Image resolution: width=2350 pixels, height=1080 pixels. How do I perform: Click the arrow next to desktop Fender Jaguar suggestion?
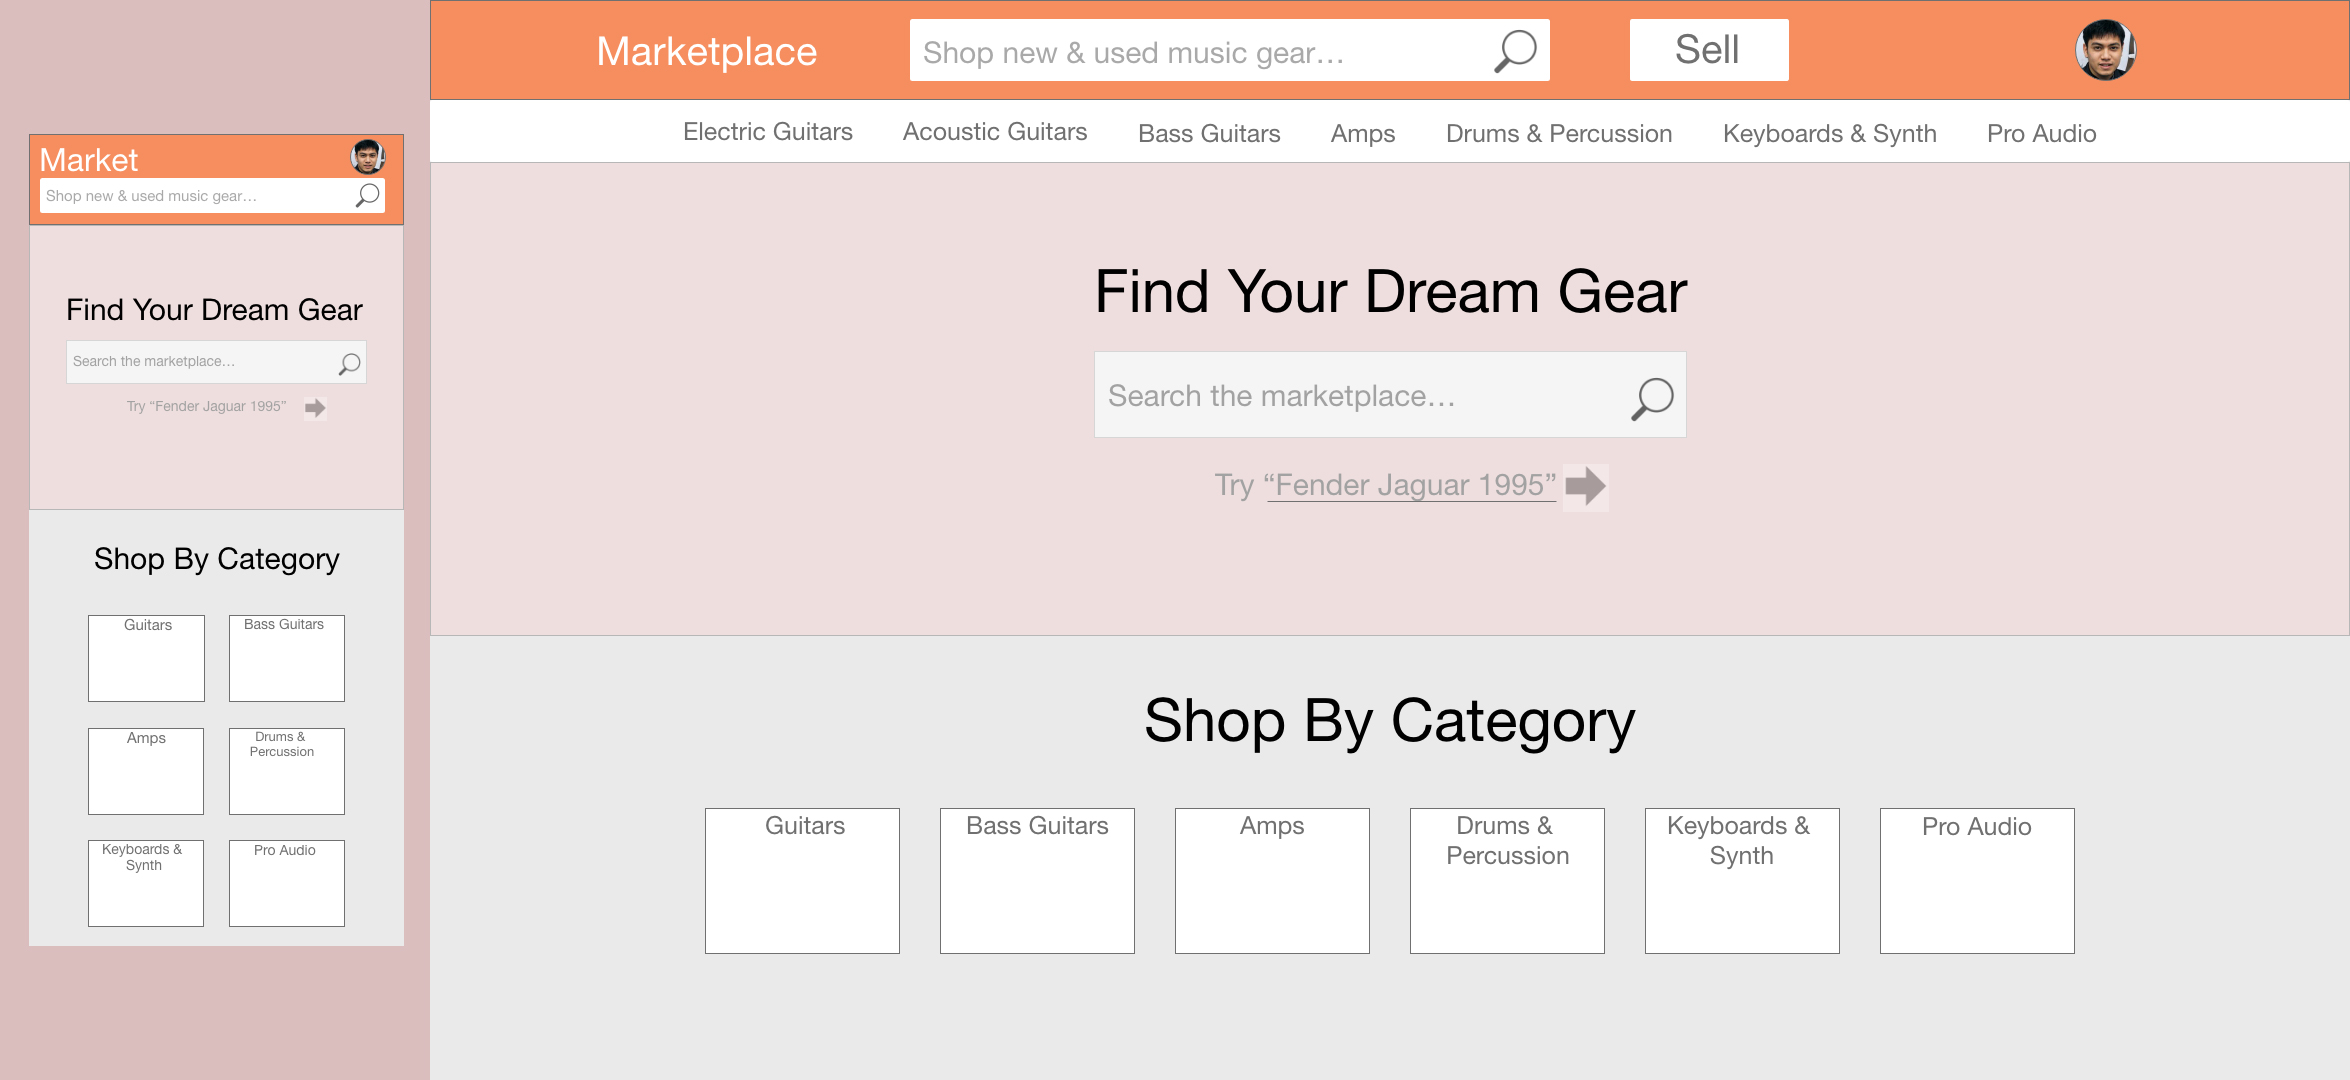pos(1586,487)
